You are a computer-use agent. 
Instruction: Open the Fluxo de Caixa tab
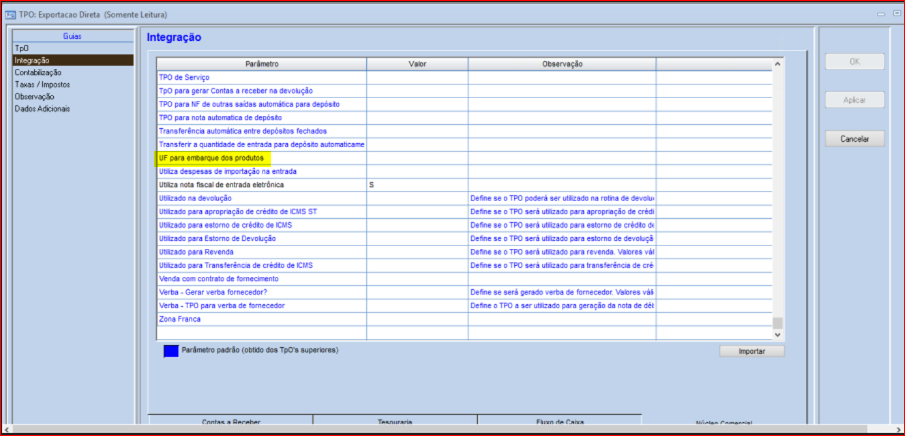[559, 423]
